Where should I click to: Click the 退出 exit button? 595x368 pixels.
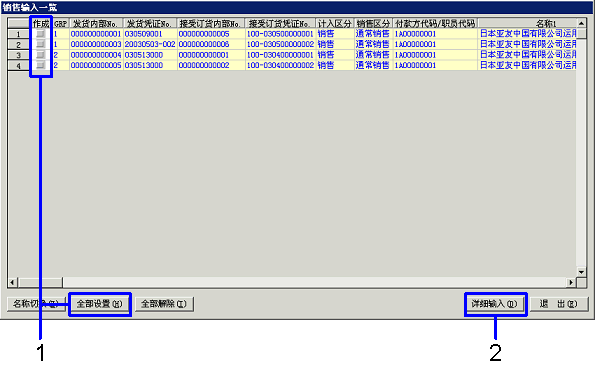coord(559,304)
